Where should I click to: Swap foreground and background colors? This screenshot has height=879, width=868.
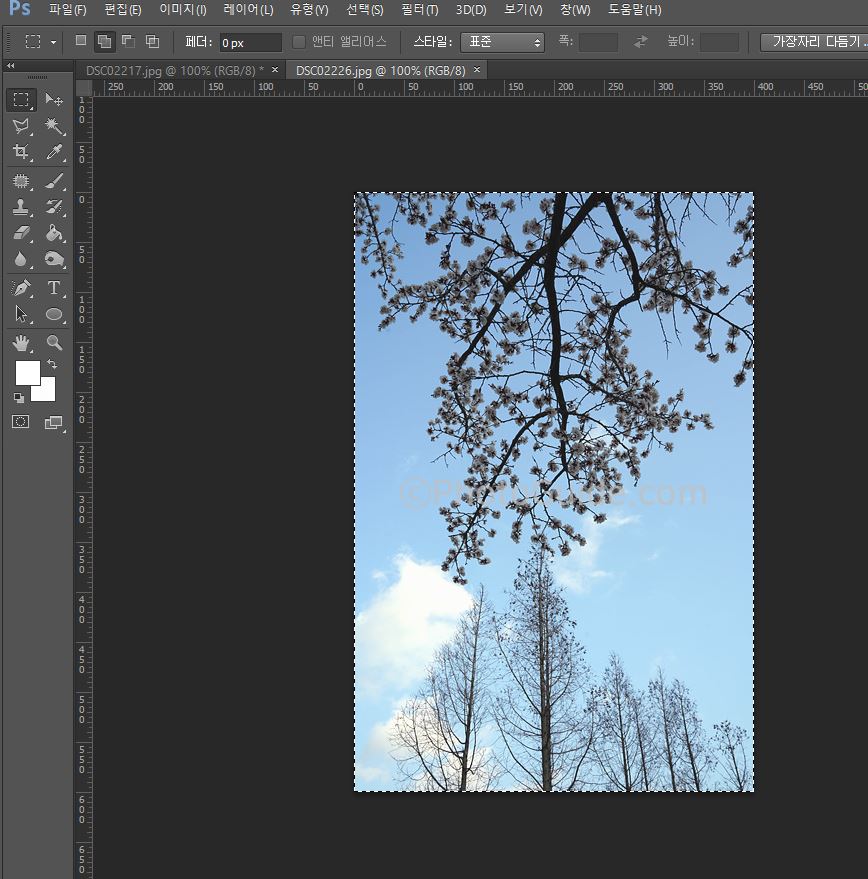[52, 364]
